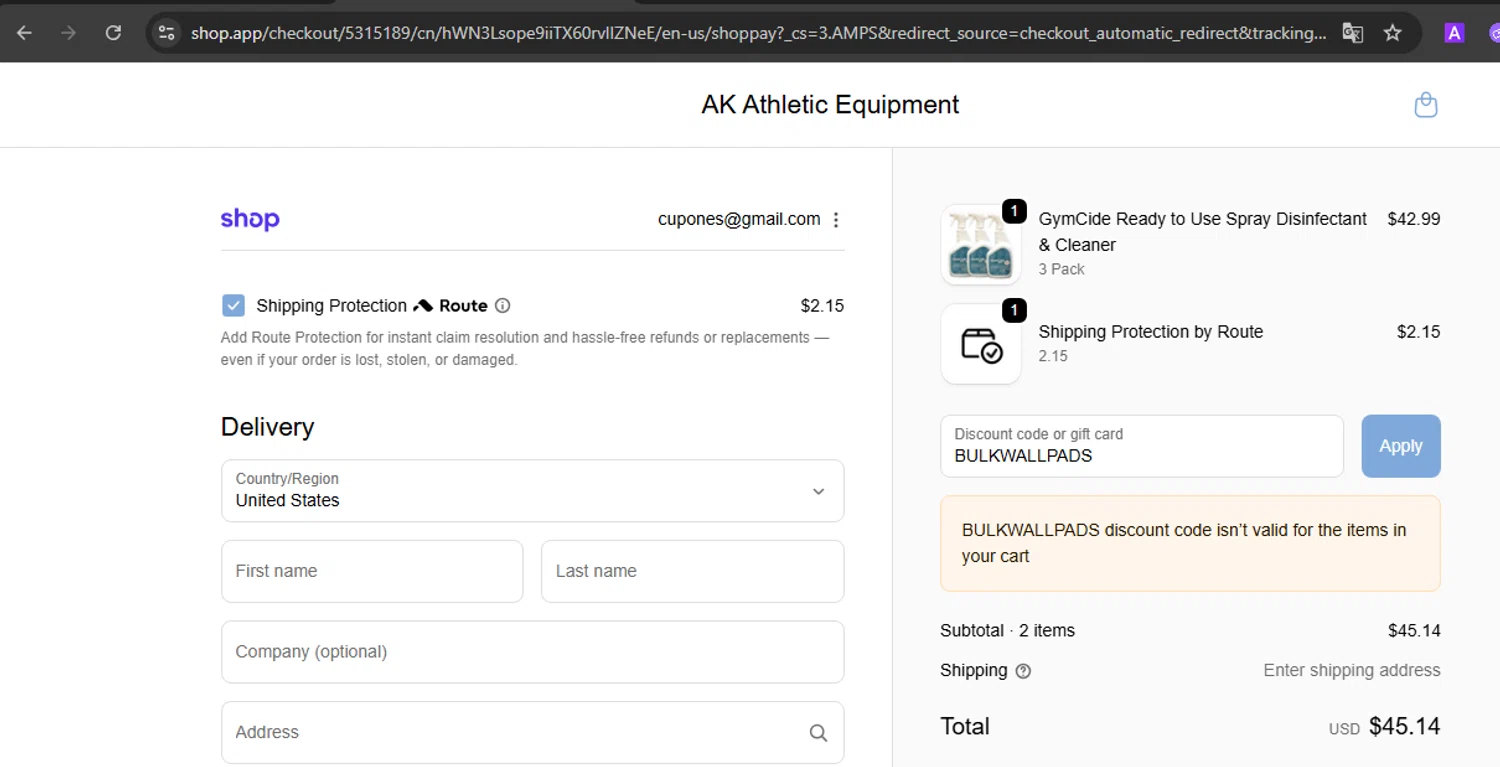
Task: Open site information icon in address bar
Action: tap(166, 33)
